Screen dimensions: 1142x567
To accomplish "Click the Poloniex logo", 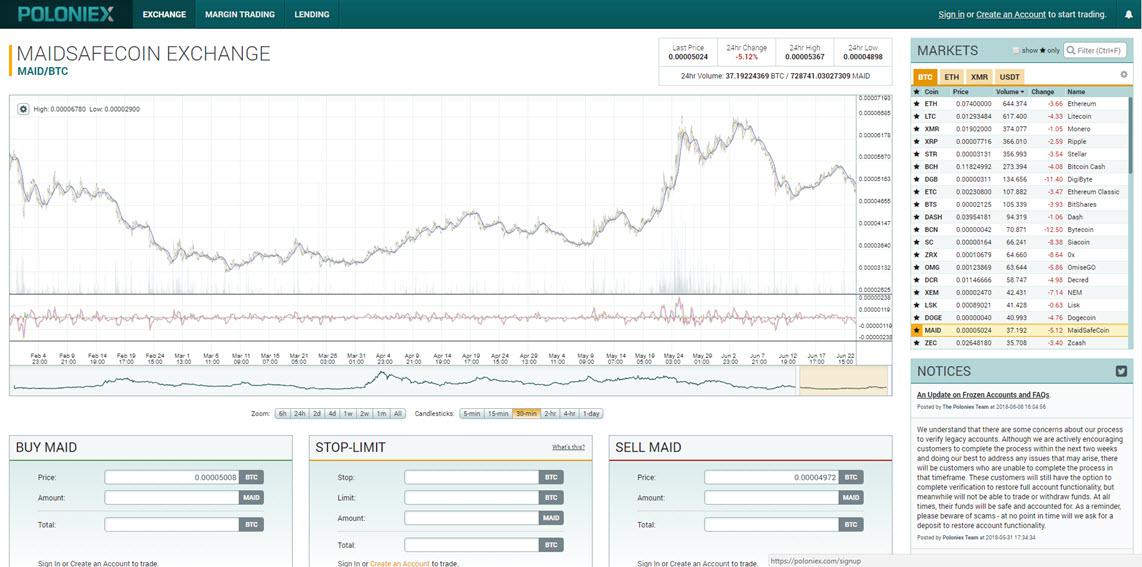I will [x=66, y=14].
